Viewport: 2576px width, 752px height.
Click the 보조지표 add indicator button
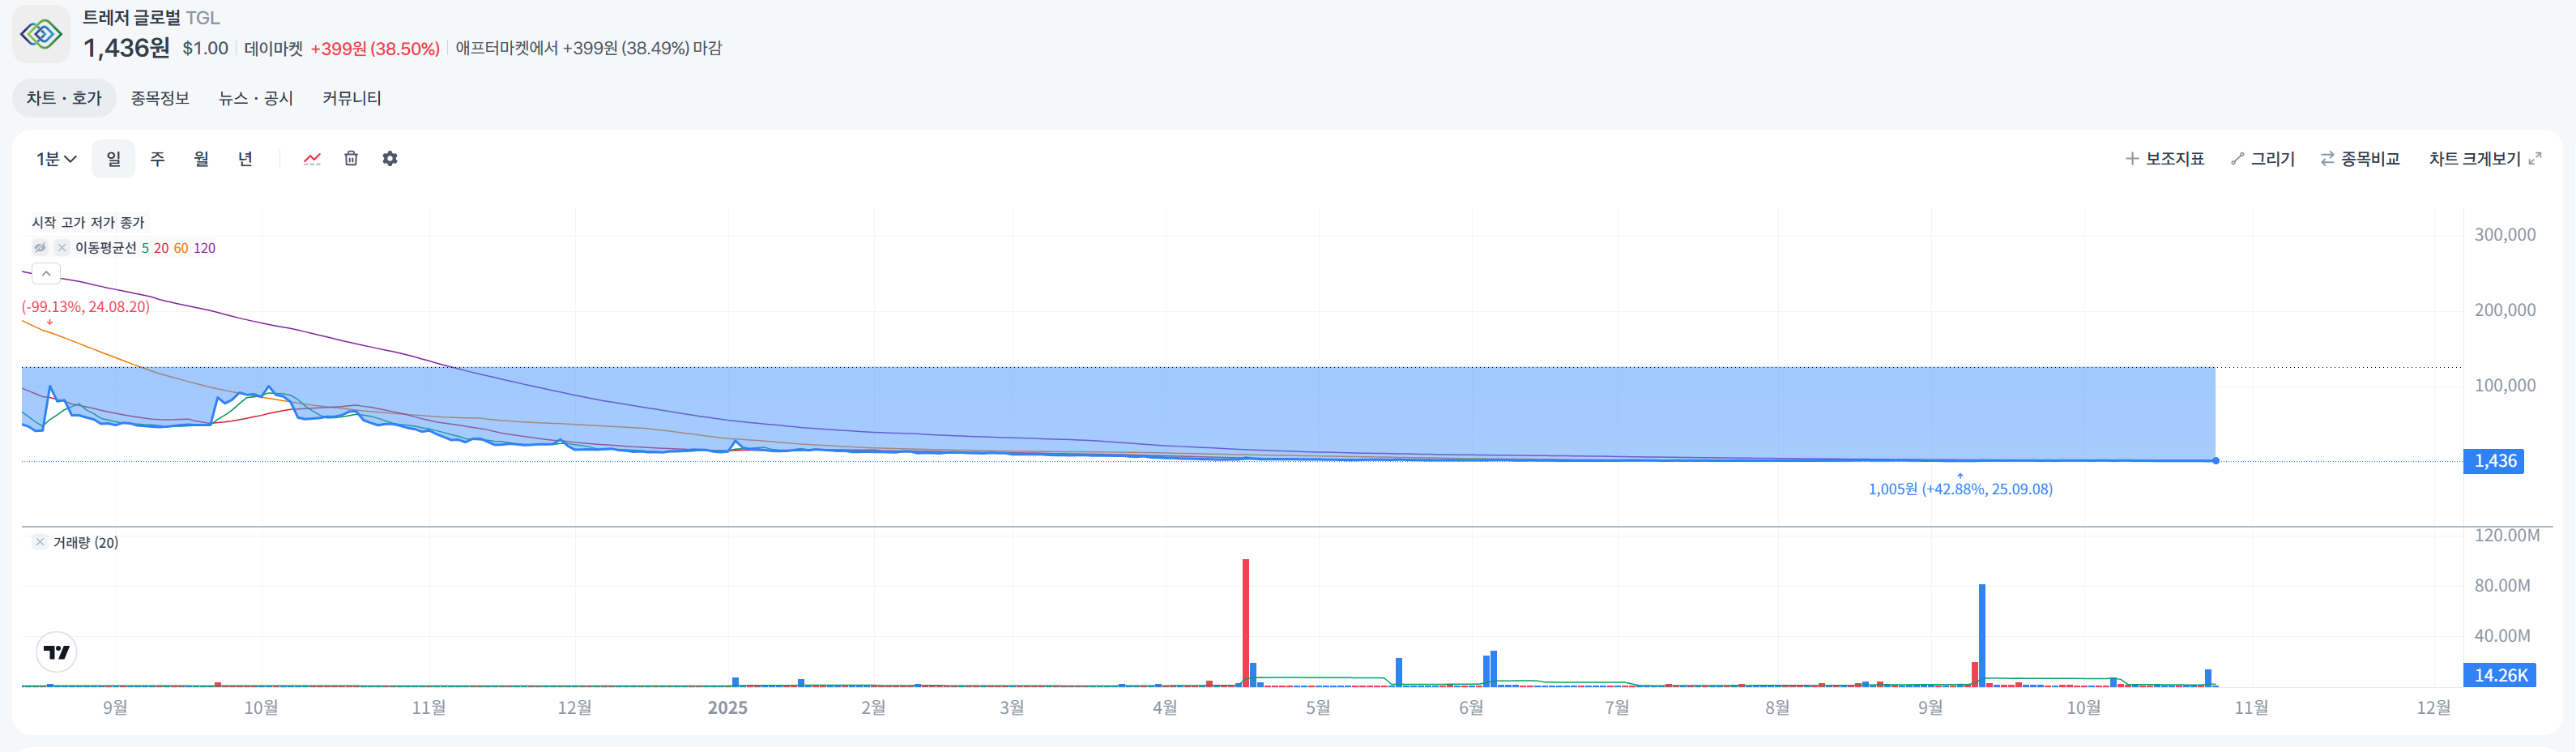click(2165, 159)
